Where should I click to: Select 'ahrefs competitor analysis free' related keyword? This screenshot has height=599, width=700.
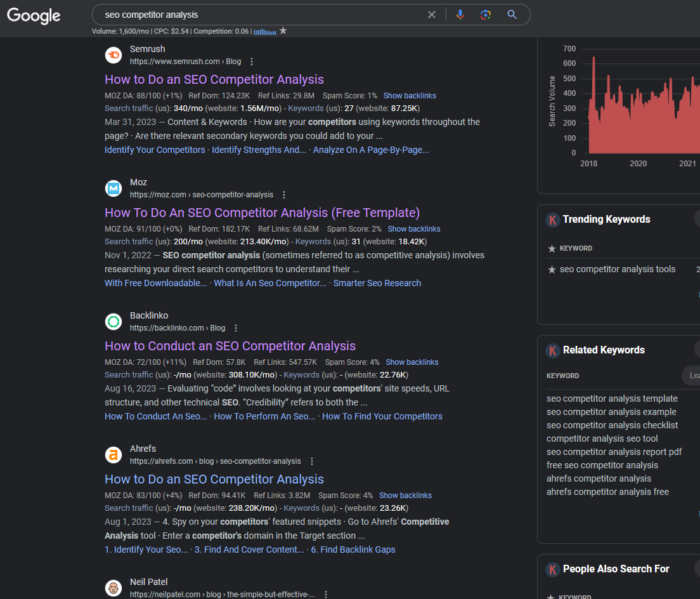(x=608, y=492)
